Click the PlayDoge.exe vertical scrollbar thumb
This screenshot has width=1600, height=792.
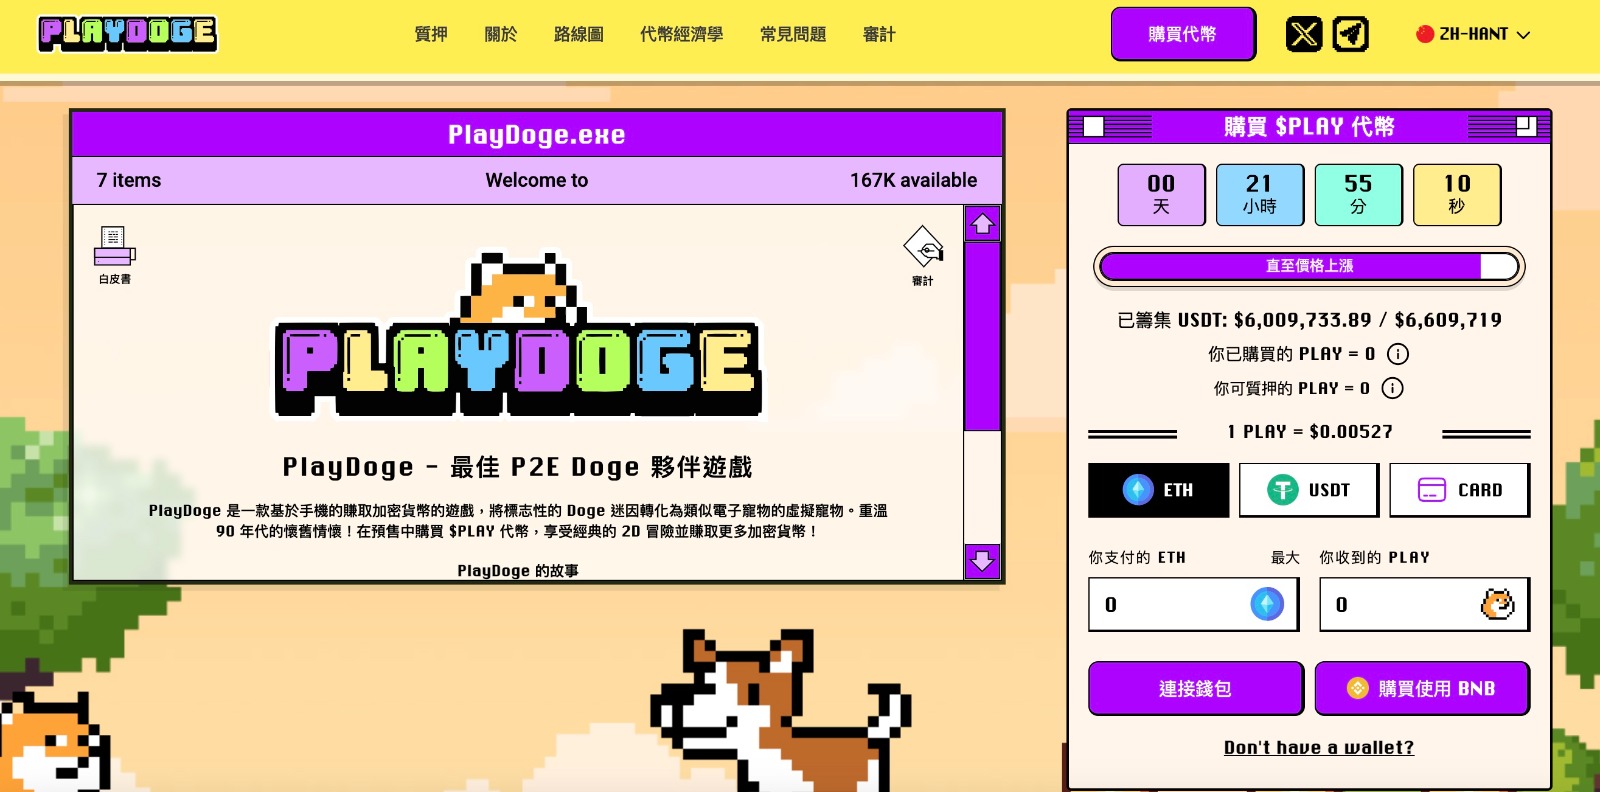click(x=983, y=336)
